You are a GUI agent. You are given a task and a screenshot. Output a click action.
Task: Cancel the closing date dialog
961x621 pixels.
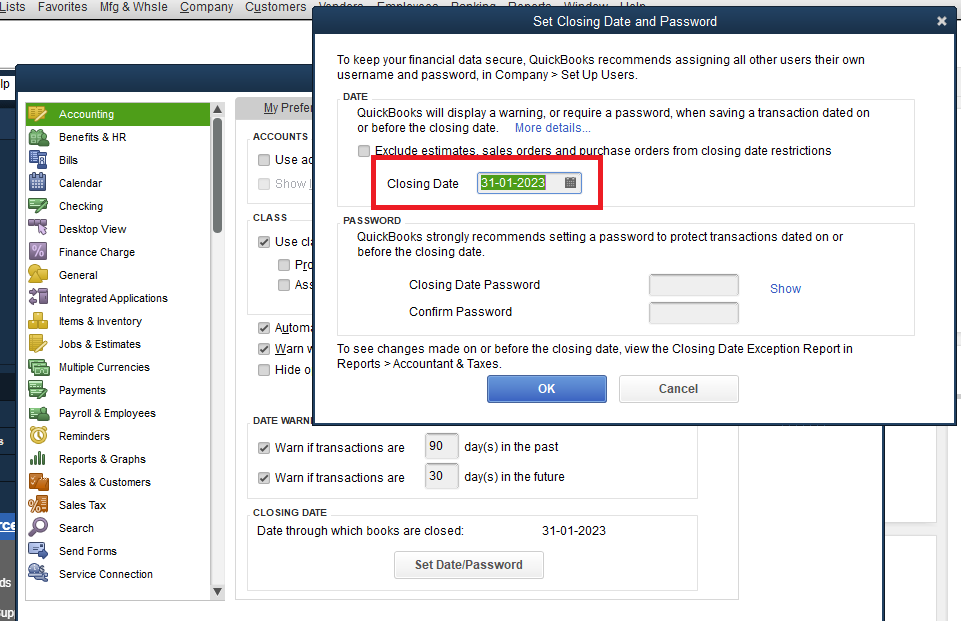pos(678,389)
